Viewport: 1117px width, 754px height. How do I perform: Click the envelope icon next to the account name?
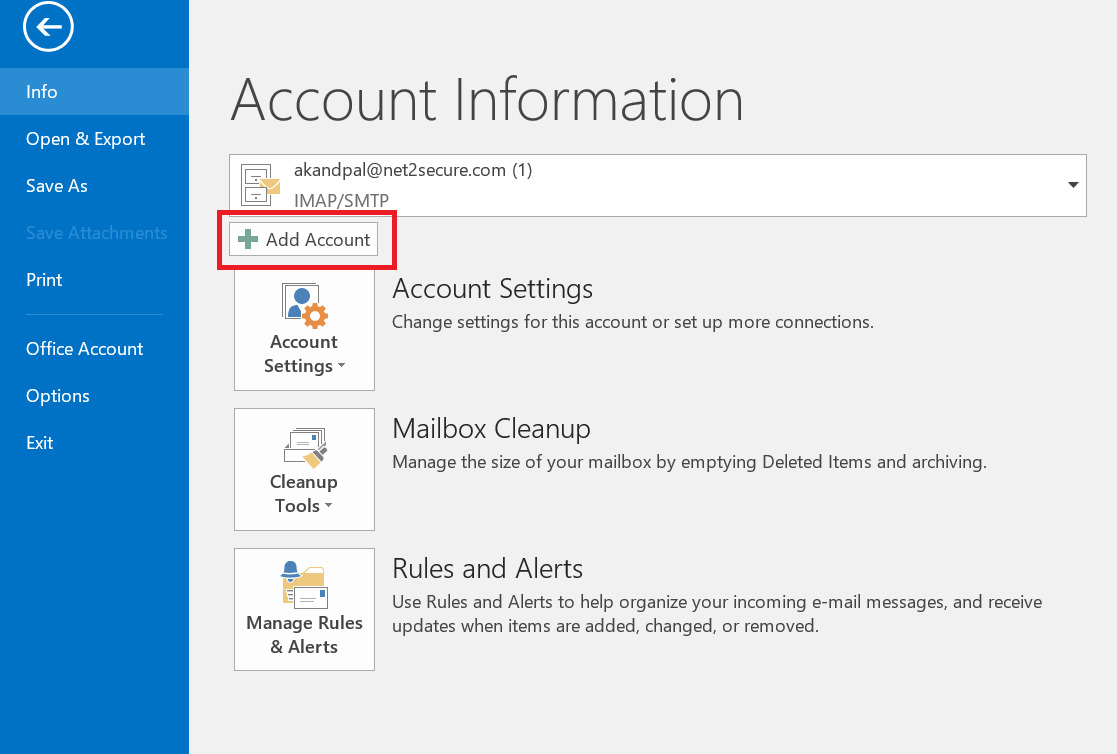tap(259, 185)
